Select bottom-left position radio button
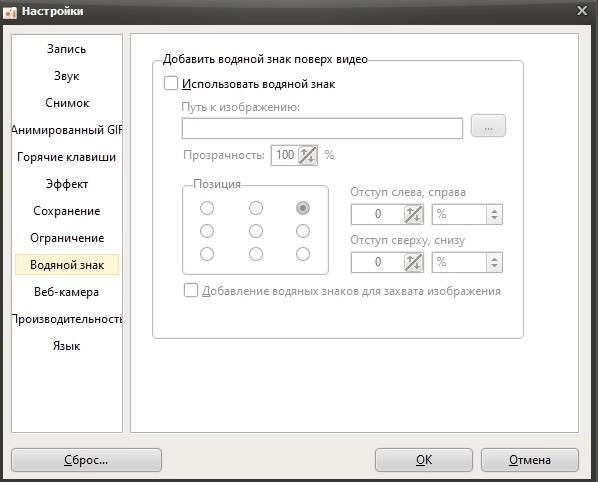This screenshot has height=482, width=598. [207, 254]
